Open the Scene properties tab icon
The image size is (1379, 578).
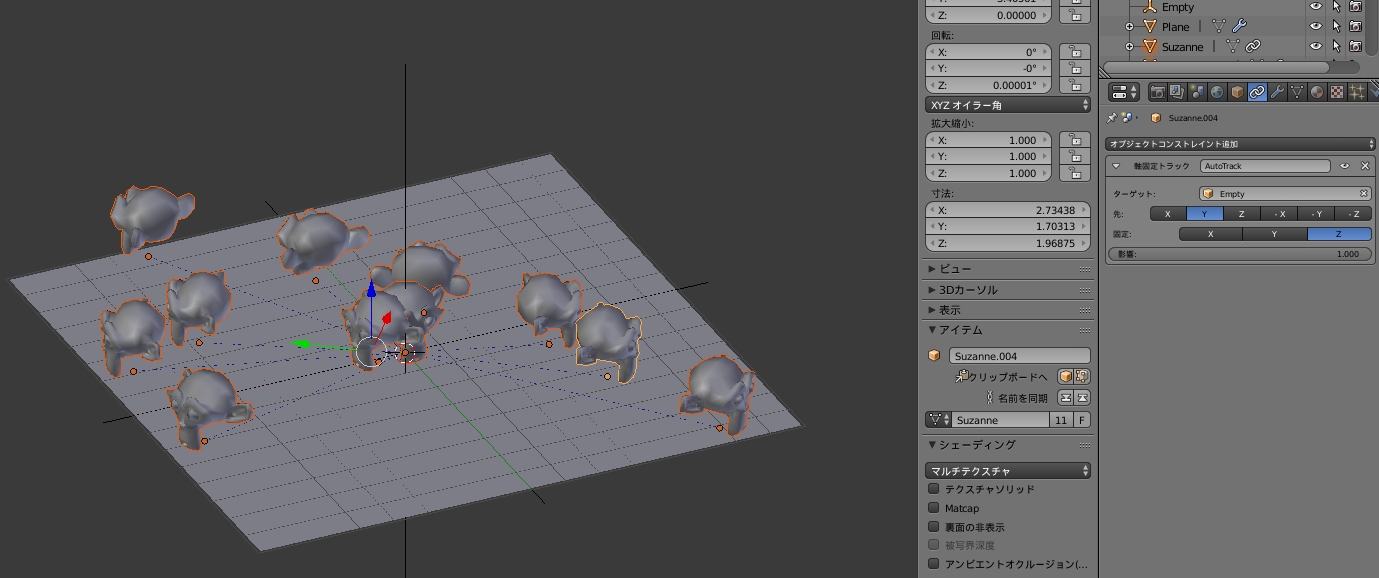tap(1198, 92)
